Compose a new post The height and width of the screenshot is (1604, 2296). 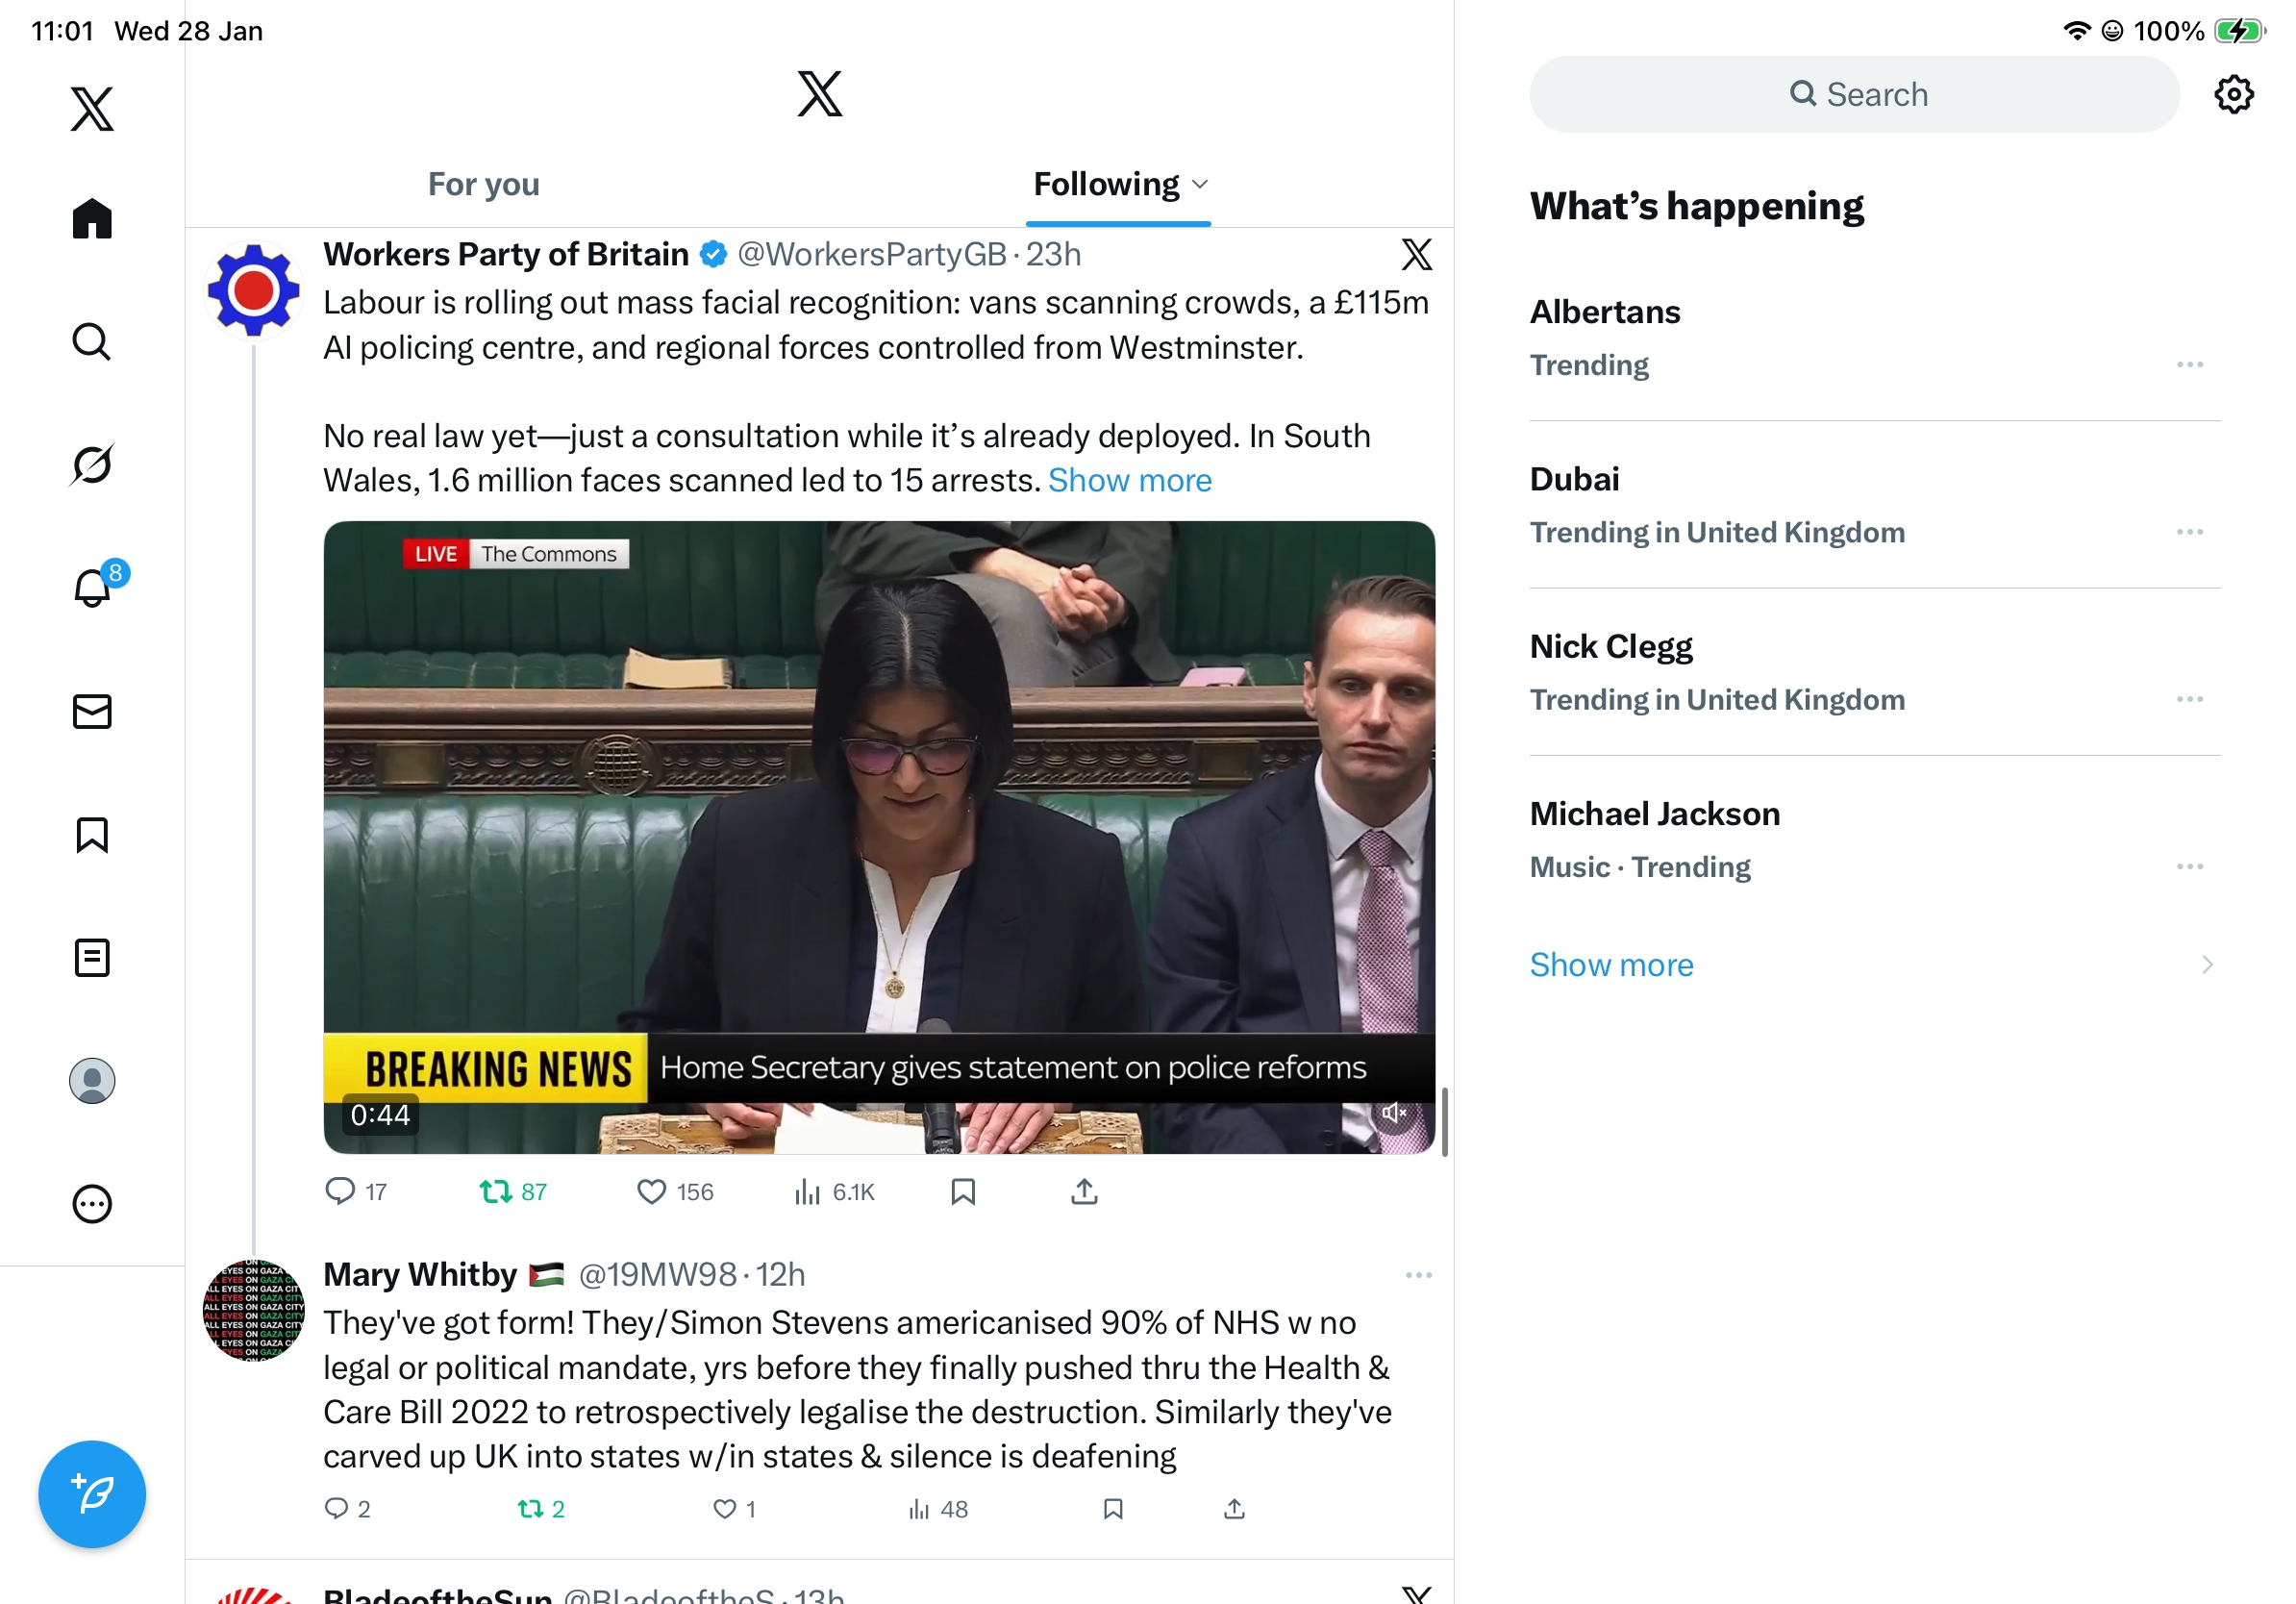[92, 1494]
